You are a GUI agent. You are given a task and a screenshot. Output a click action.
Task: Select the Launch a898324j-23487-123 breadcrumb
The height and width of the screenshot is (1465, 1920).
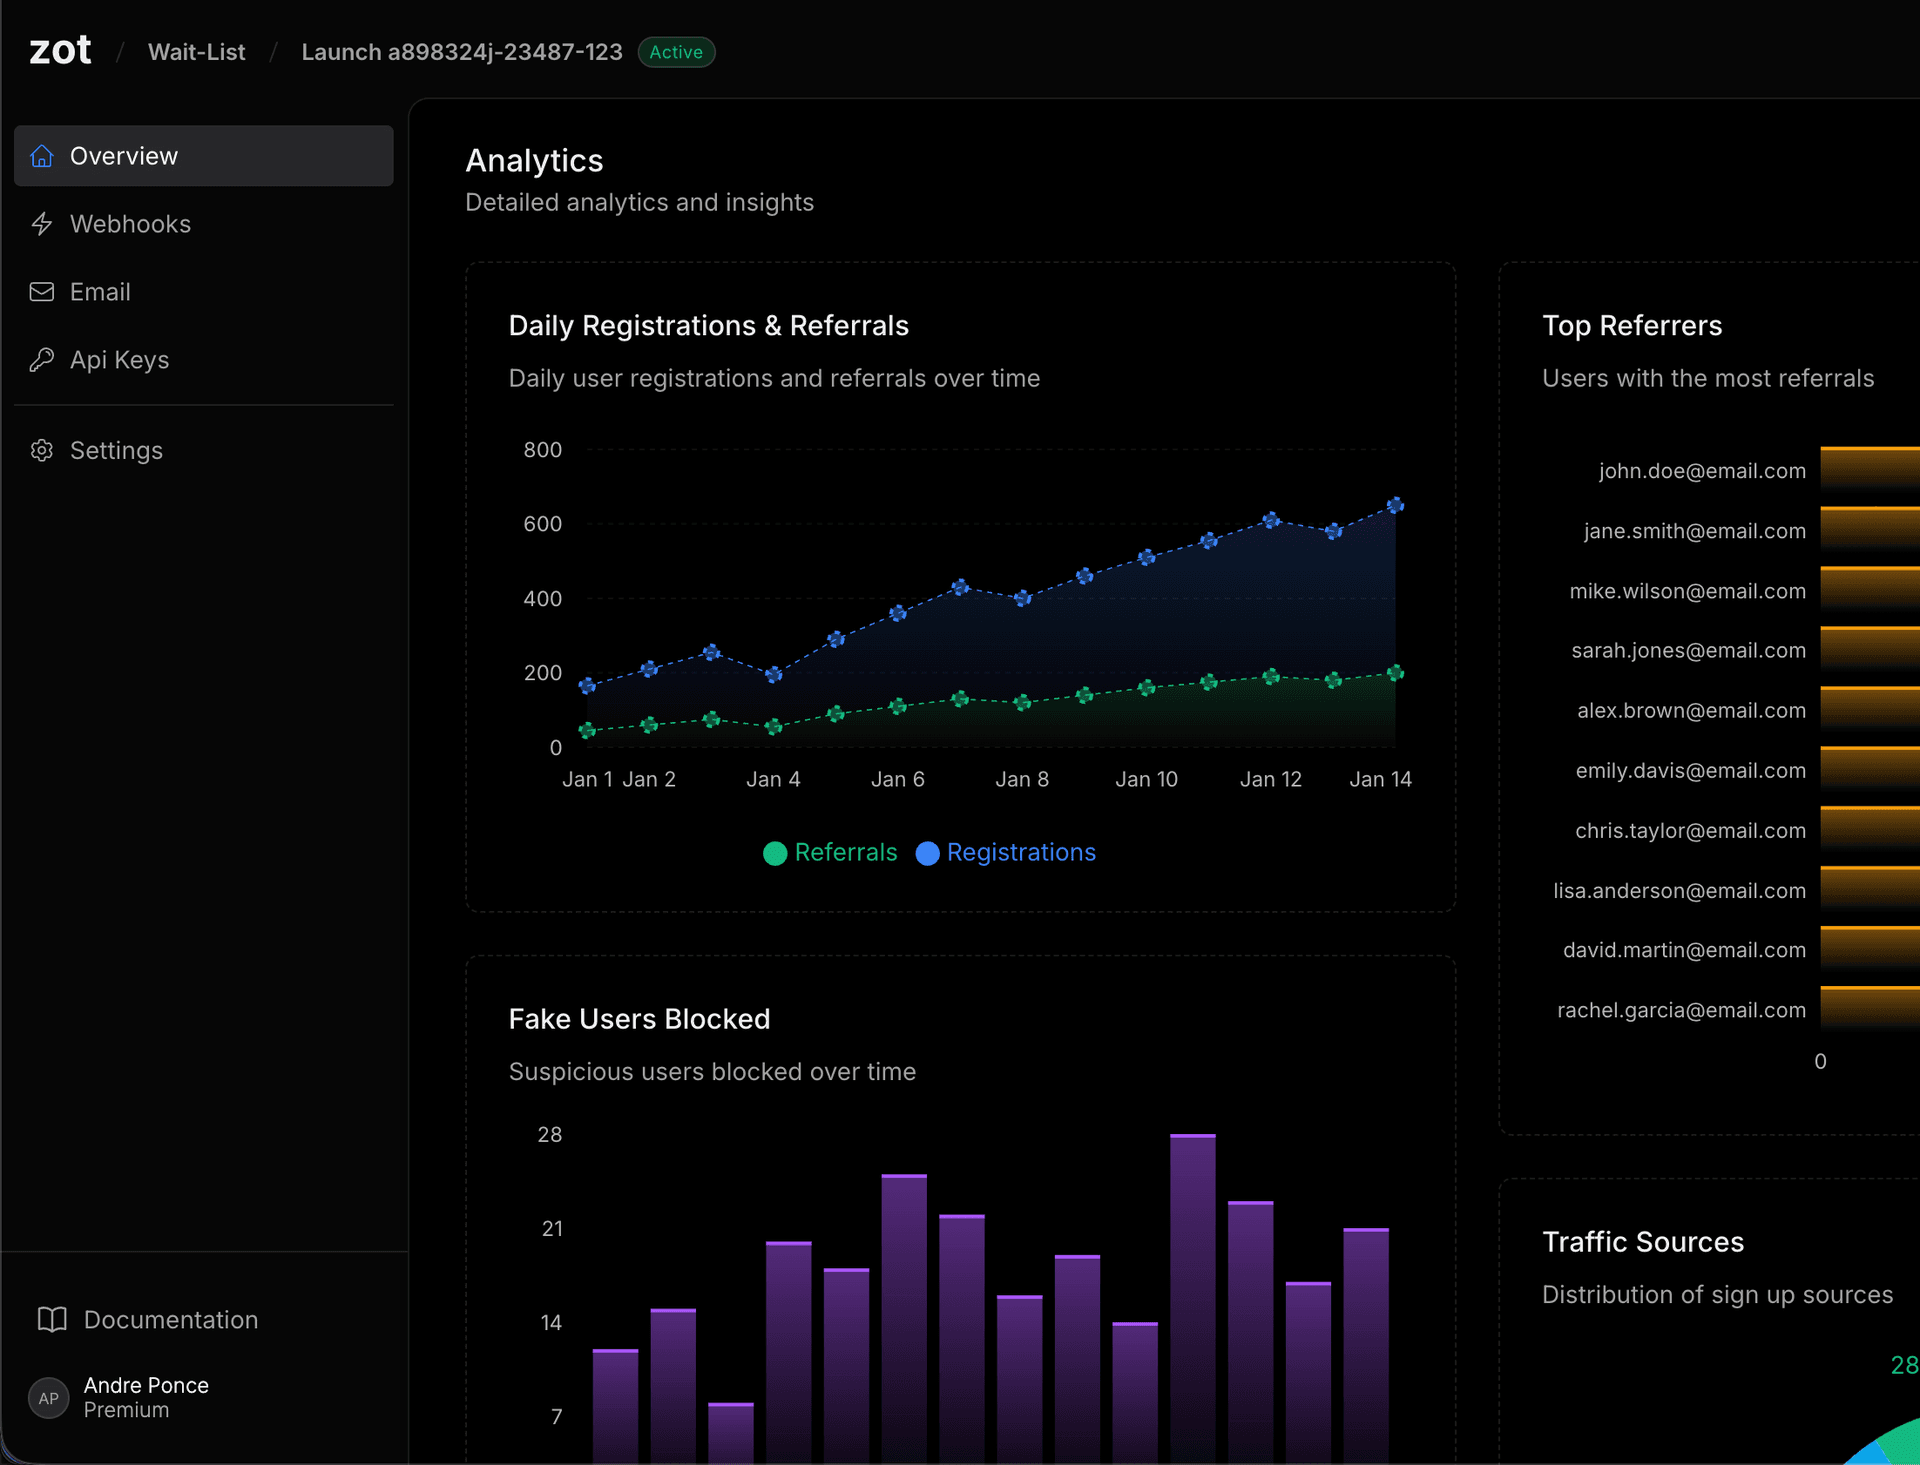click(x=461, y=52)
